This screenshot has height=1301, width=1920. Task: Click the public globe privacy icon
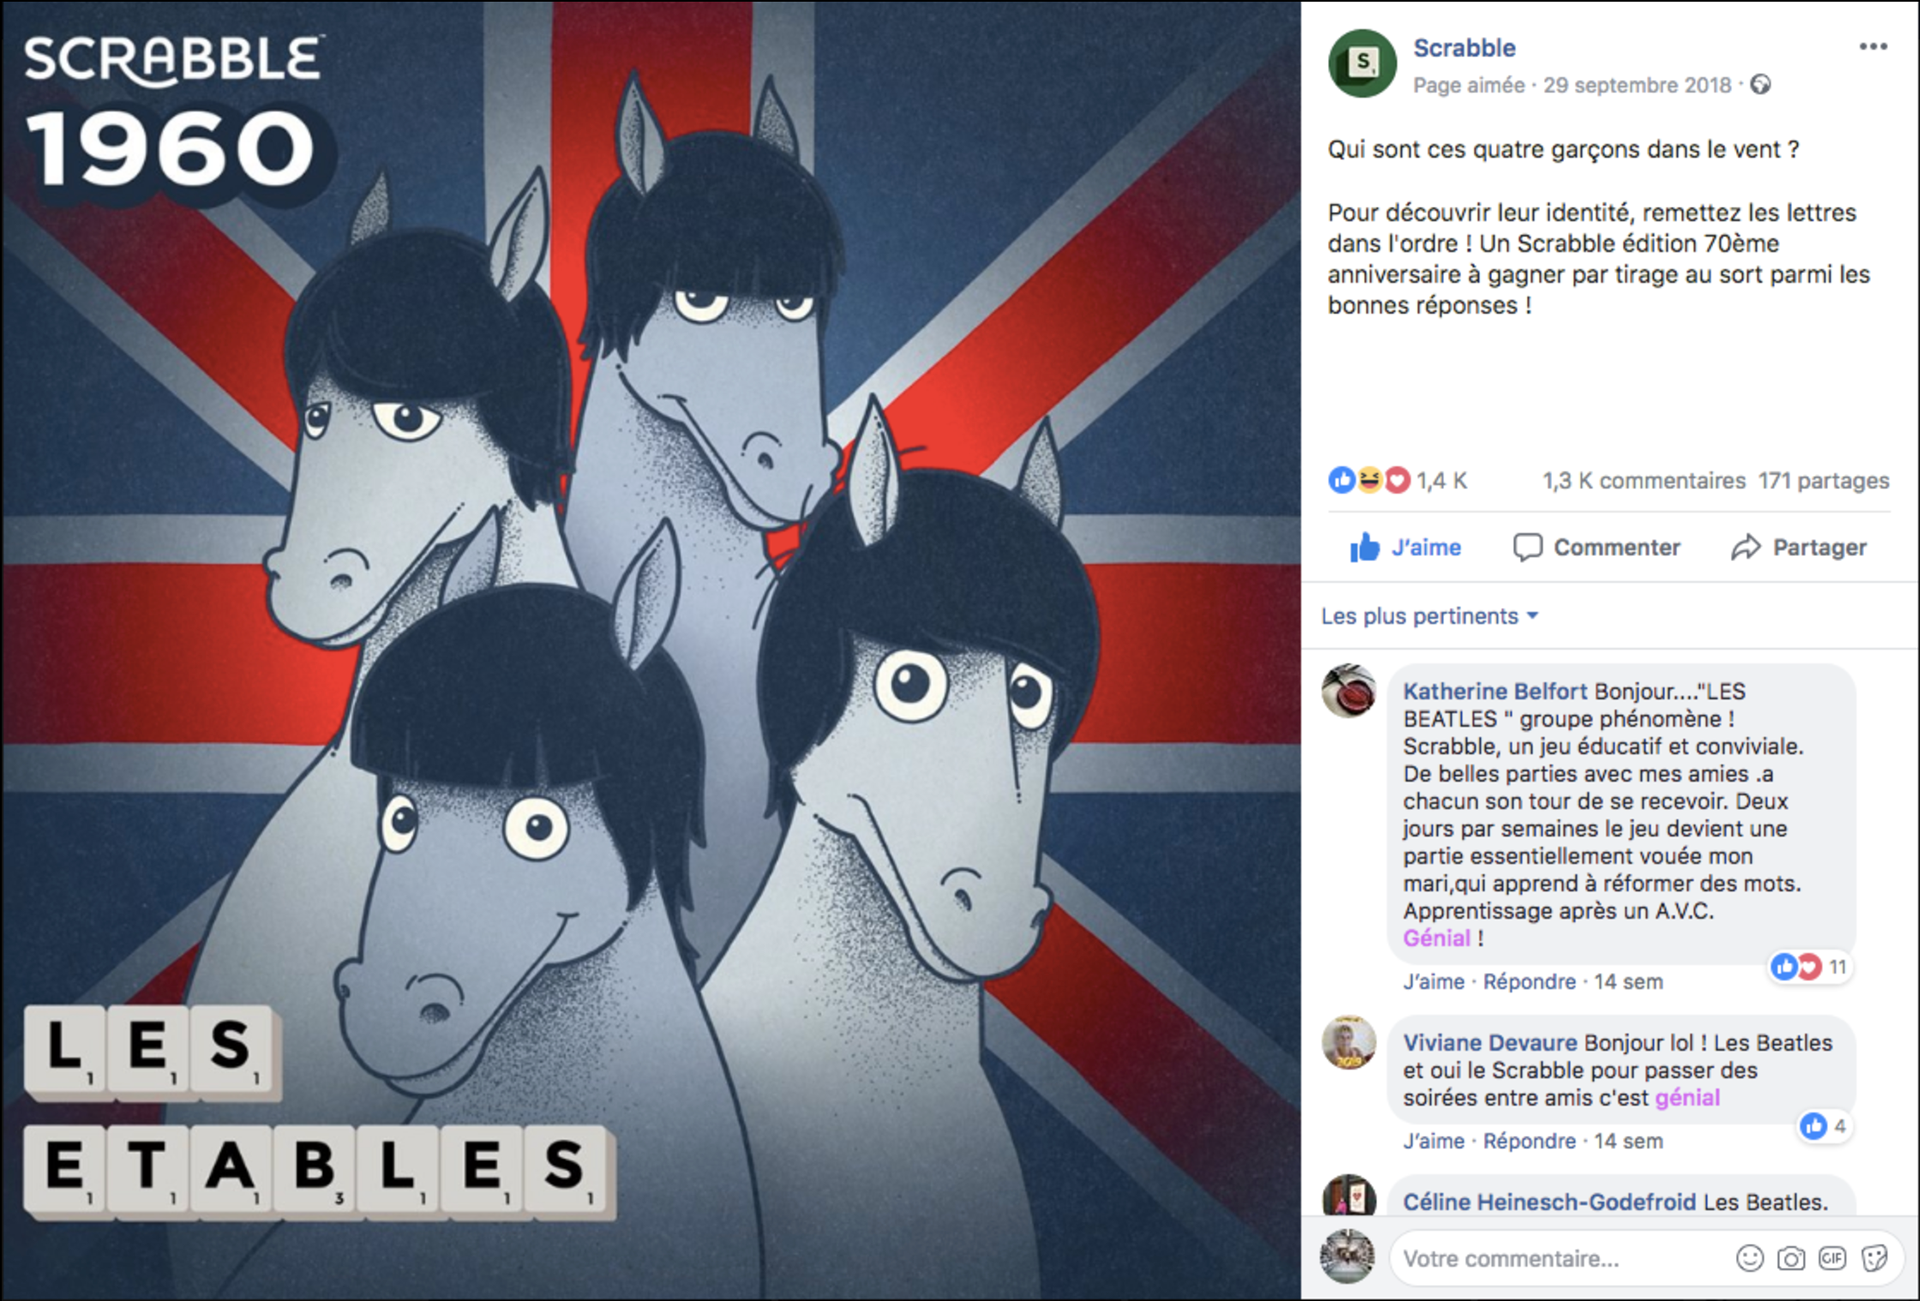tap(1761, 85)
